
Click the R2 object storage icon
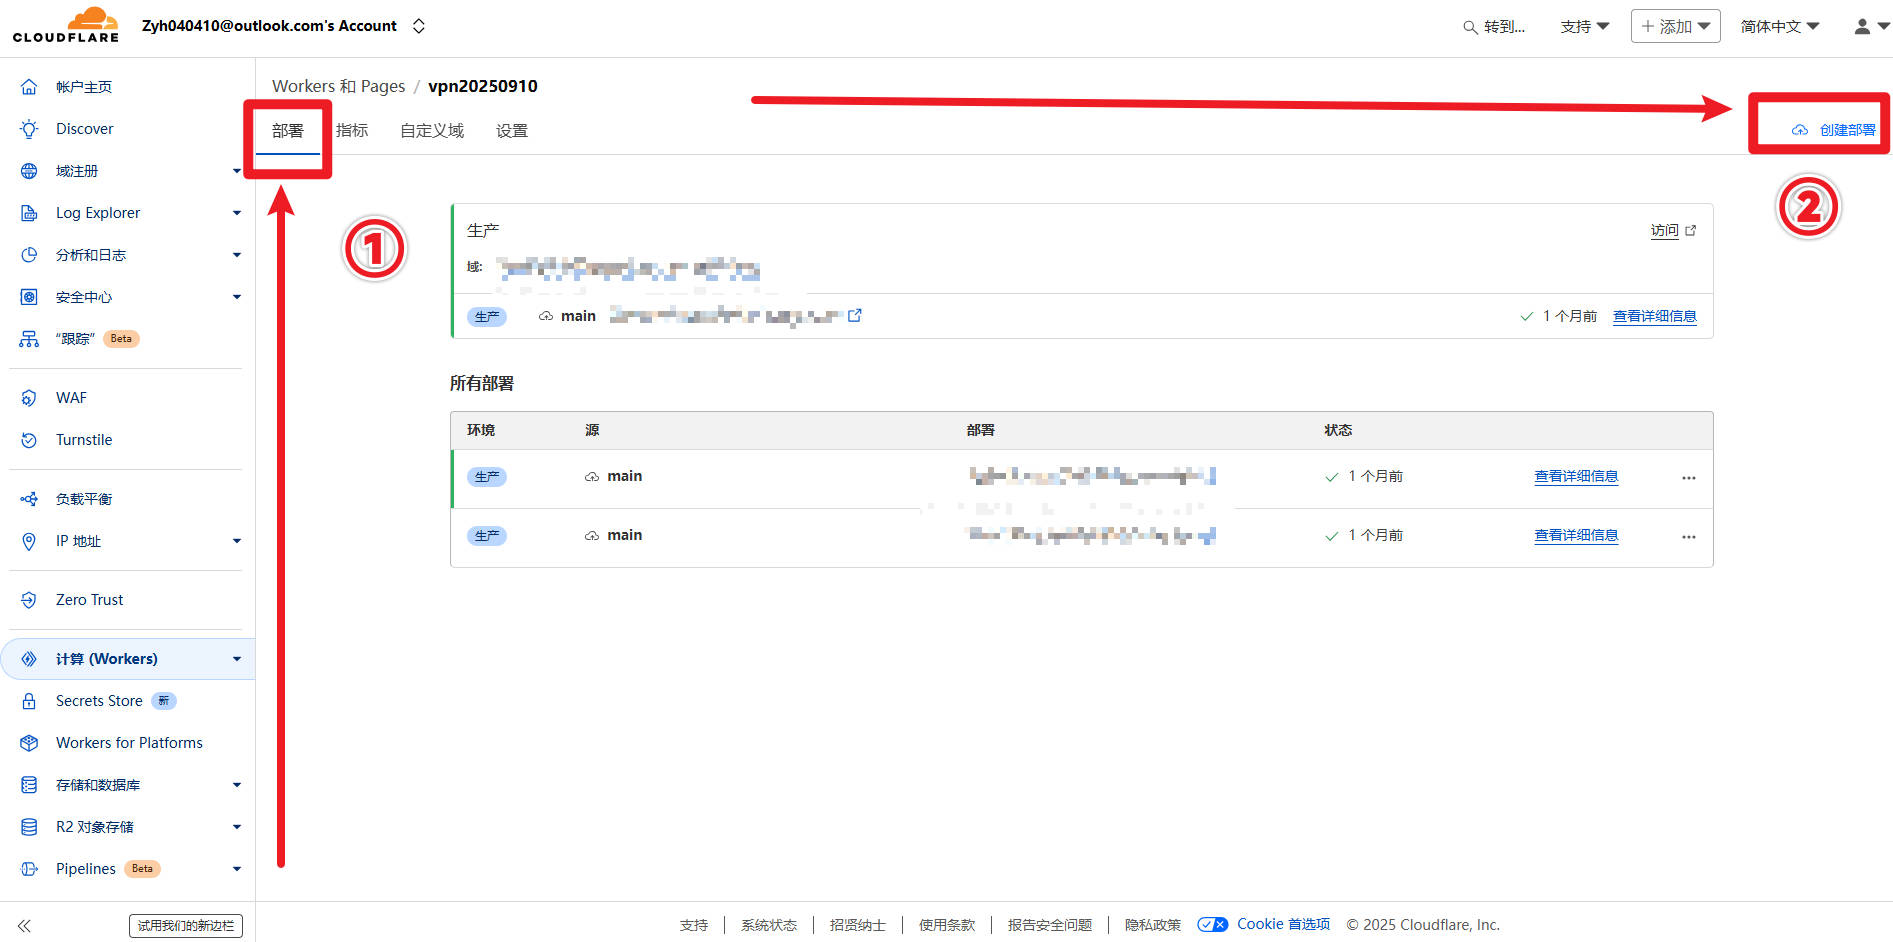point(29,827)
